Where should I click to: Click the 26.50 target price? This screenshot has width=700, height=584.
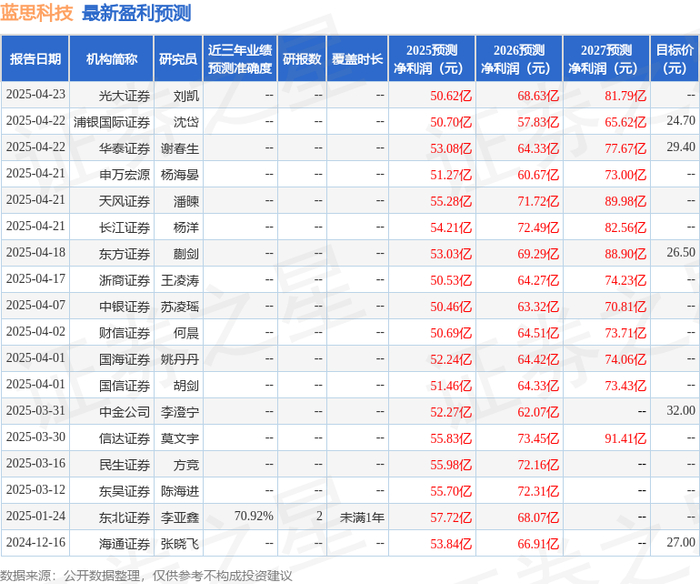(681, 252)
